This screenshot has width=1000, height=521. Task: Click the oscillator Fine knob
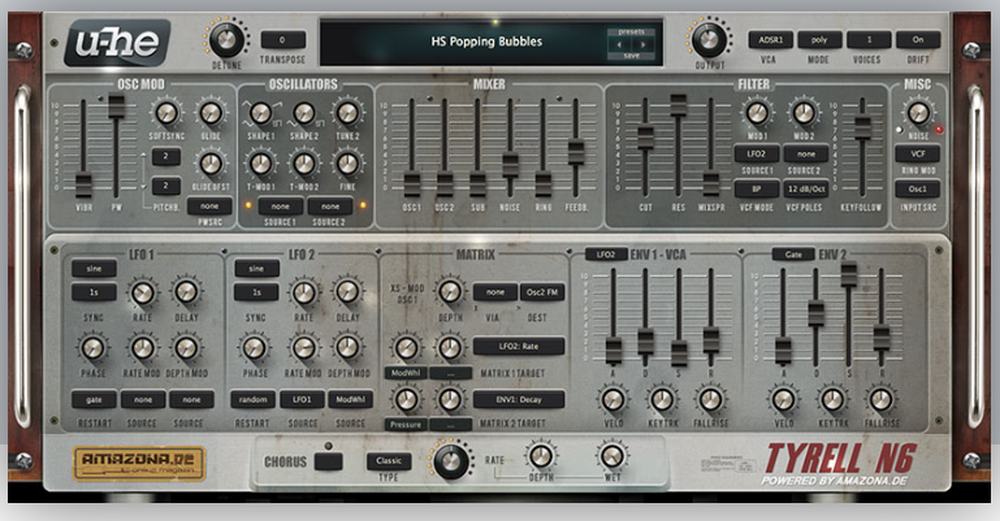tap(348, 164)
